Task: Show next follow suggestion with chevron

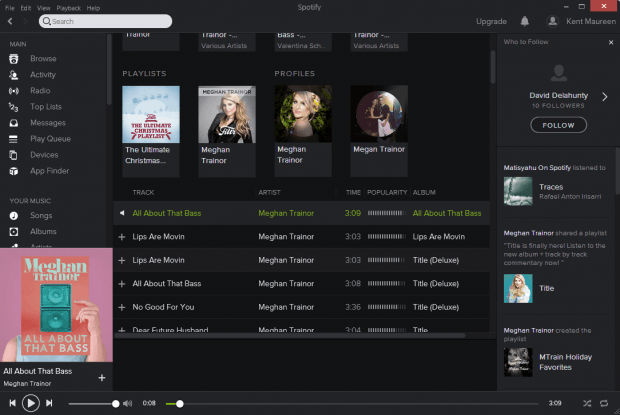Action: 605,97
